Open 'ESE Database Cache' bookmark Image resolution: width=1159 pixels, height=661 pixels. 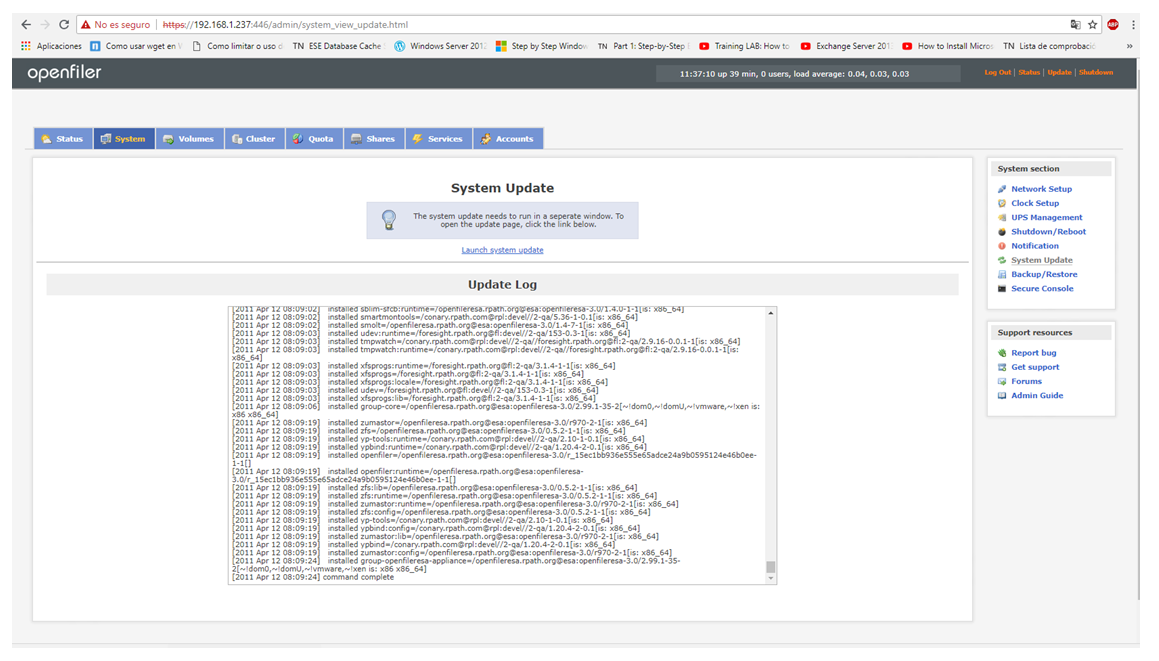pyautogui.click(x=338, y=46)
